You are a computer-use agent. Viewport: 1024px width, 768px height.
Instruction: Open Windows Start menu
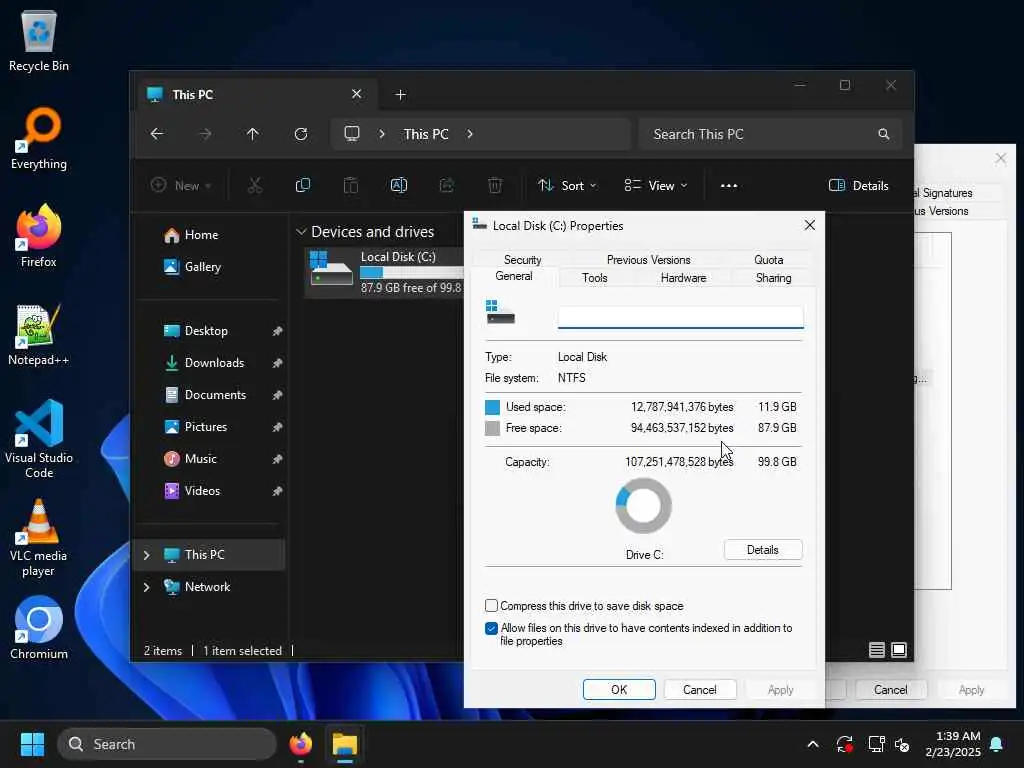coord(32,744)
